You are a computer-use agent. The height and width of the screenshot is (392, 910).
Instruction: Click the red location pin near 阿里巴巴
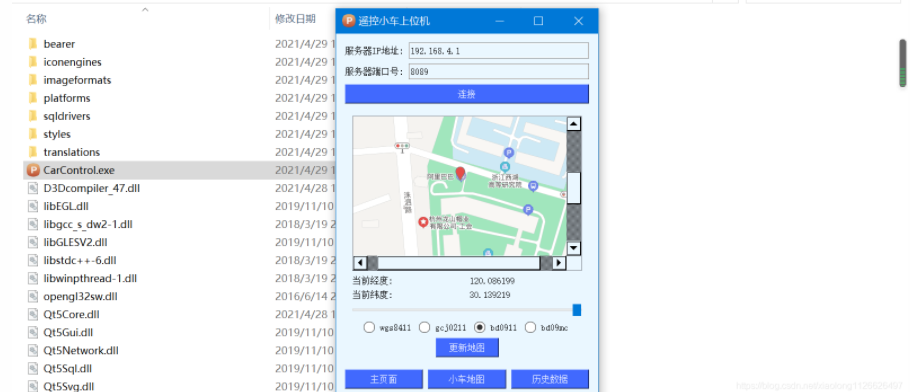click(x=460, y=173)
